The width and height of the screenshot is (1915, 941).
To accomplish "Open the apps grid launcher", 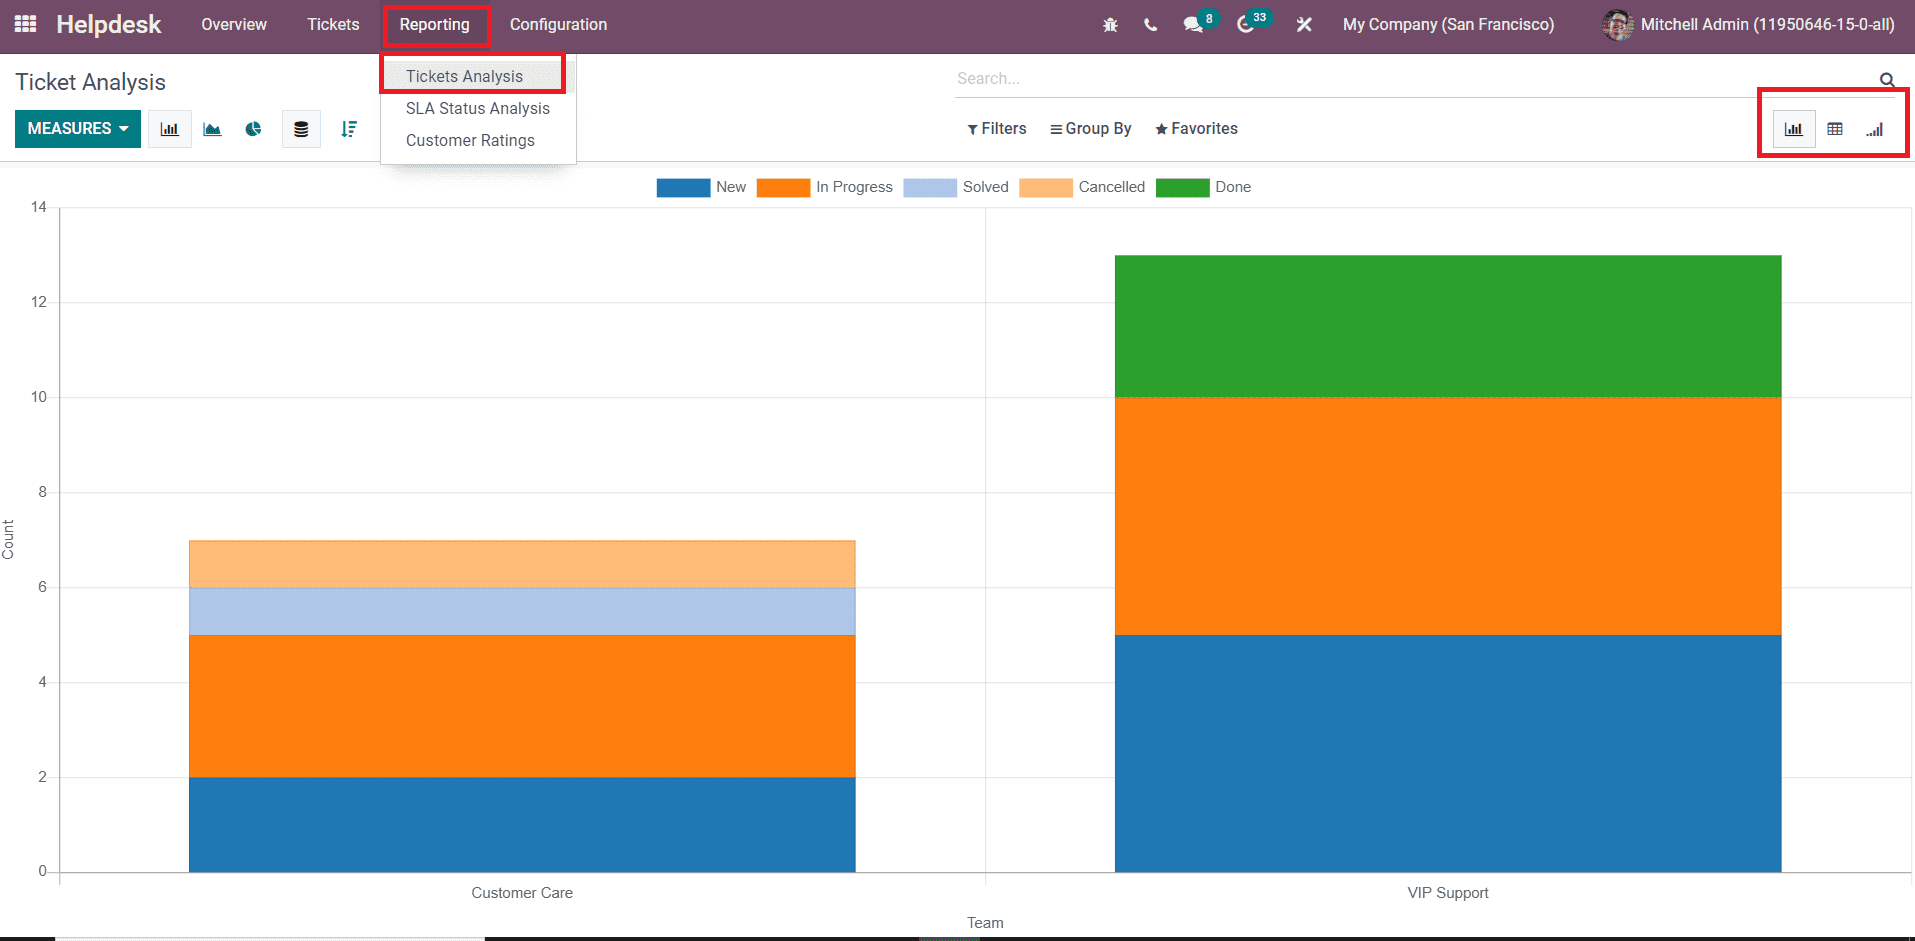I will point(24,24).
